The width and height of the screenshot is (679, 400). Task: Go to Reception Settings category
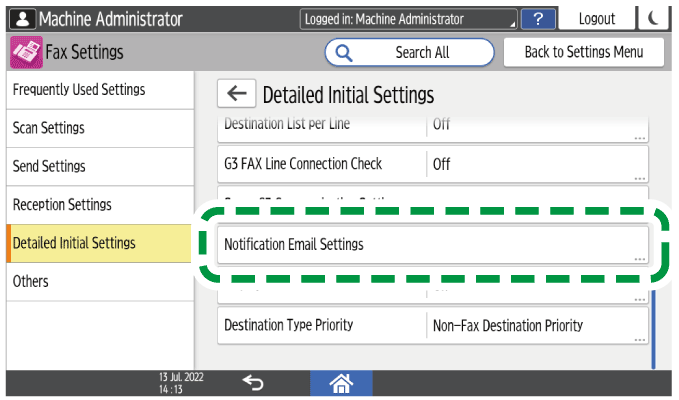(x=98, y=205)
